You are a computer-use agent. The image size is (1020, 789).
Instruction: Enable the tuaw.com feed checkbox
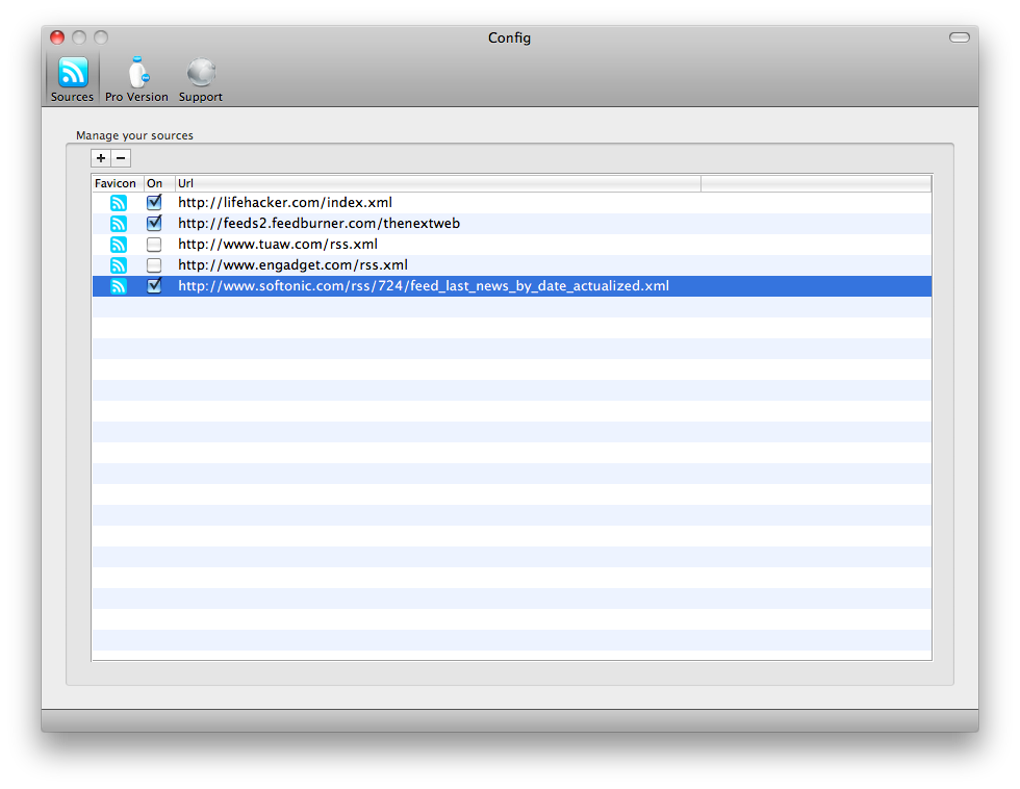click(154, 245)
